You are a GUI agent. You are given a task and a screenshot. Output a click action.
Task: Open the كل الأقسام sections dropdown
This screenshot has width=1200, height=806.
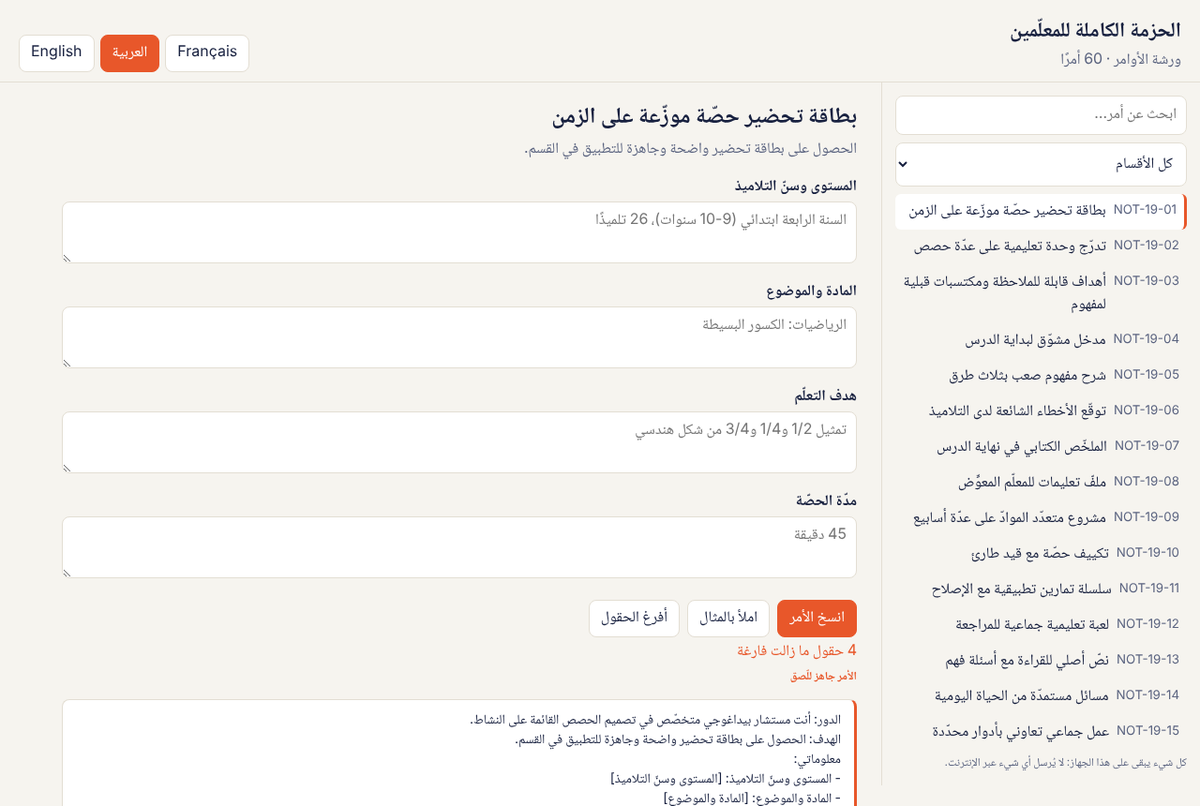click(1040, 164)
